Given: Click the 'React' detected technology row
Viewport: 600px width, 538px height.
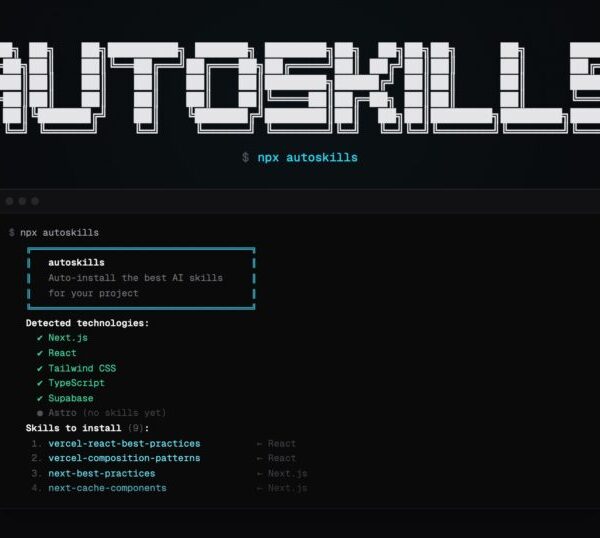Looking at the screenshot, I should [x=57, y=353].
